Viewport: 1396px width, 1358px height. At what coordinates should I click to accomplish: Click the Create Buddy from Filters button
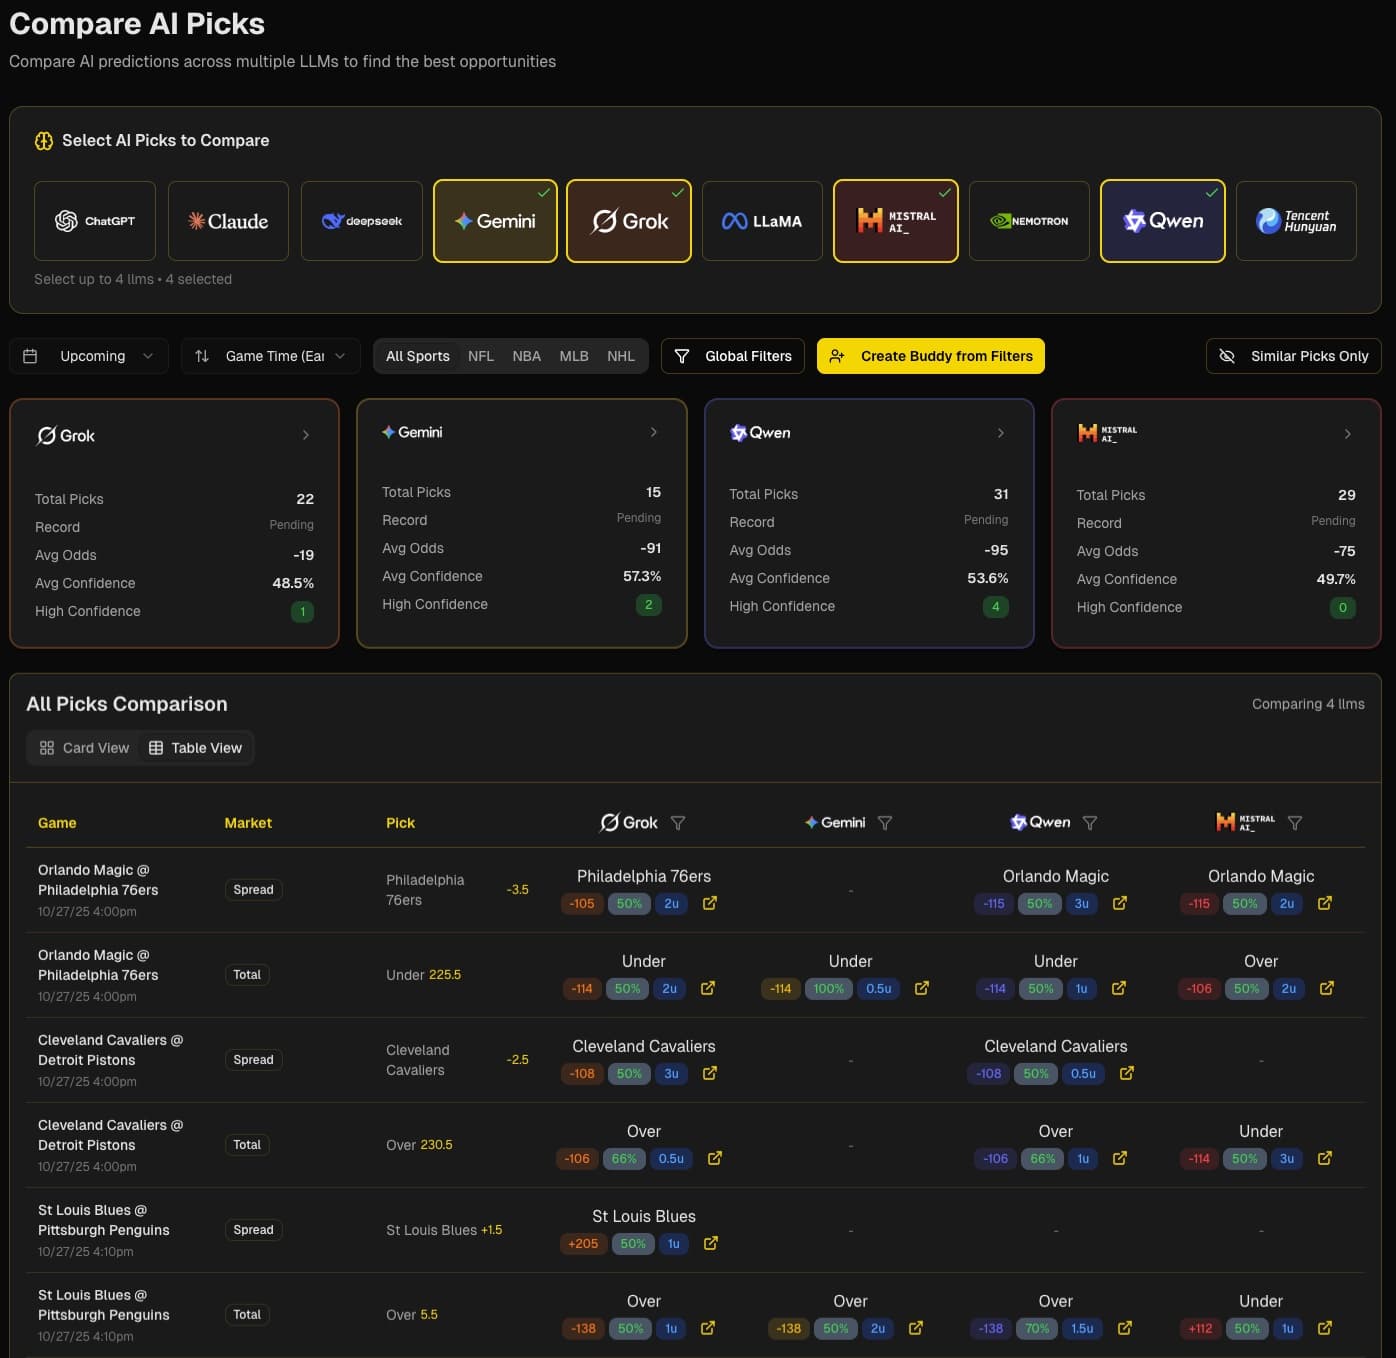[930, 356]
